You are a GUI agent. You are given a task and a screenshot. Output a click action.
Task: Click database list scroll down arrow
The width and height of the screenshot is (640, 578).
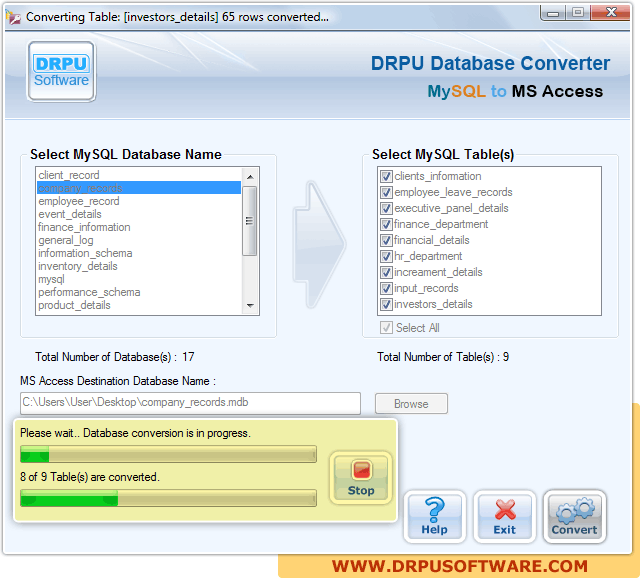click(250, 305)
